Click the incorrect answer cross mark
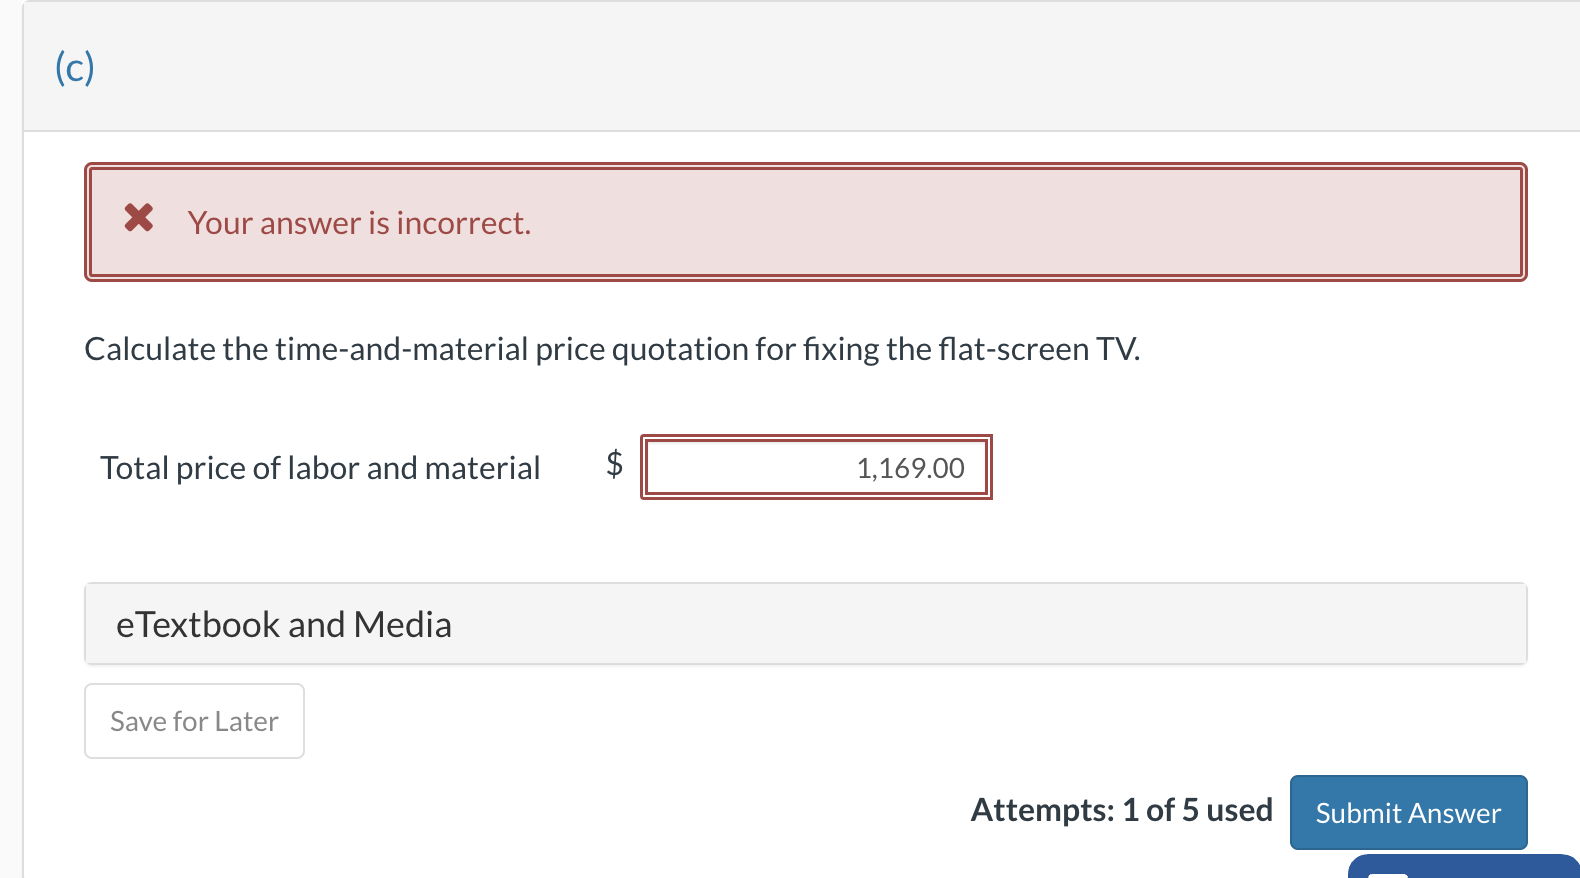Screen dimensions: 1580x878 (x=138, y=220)
